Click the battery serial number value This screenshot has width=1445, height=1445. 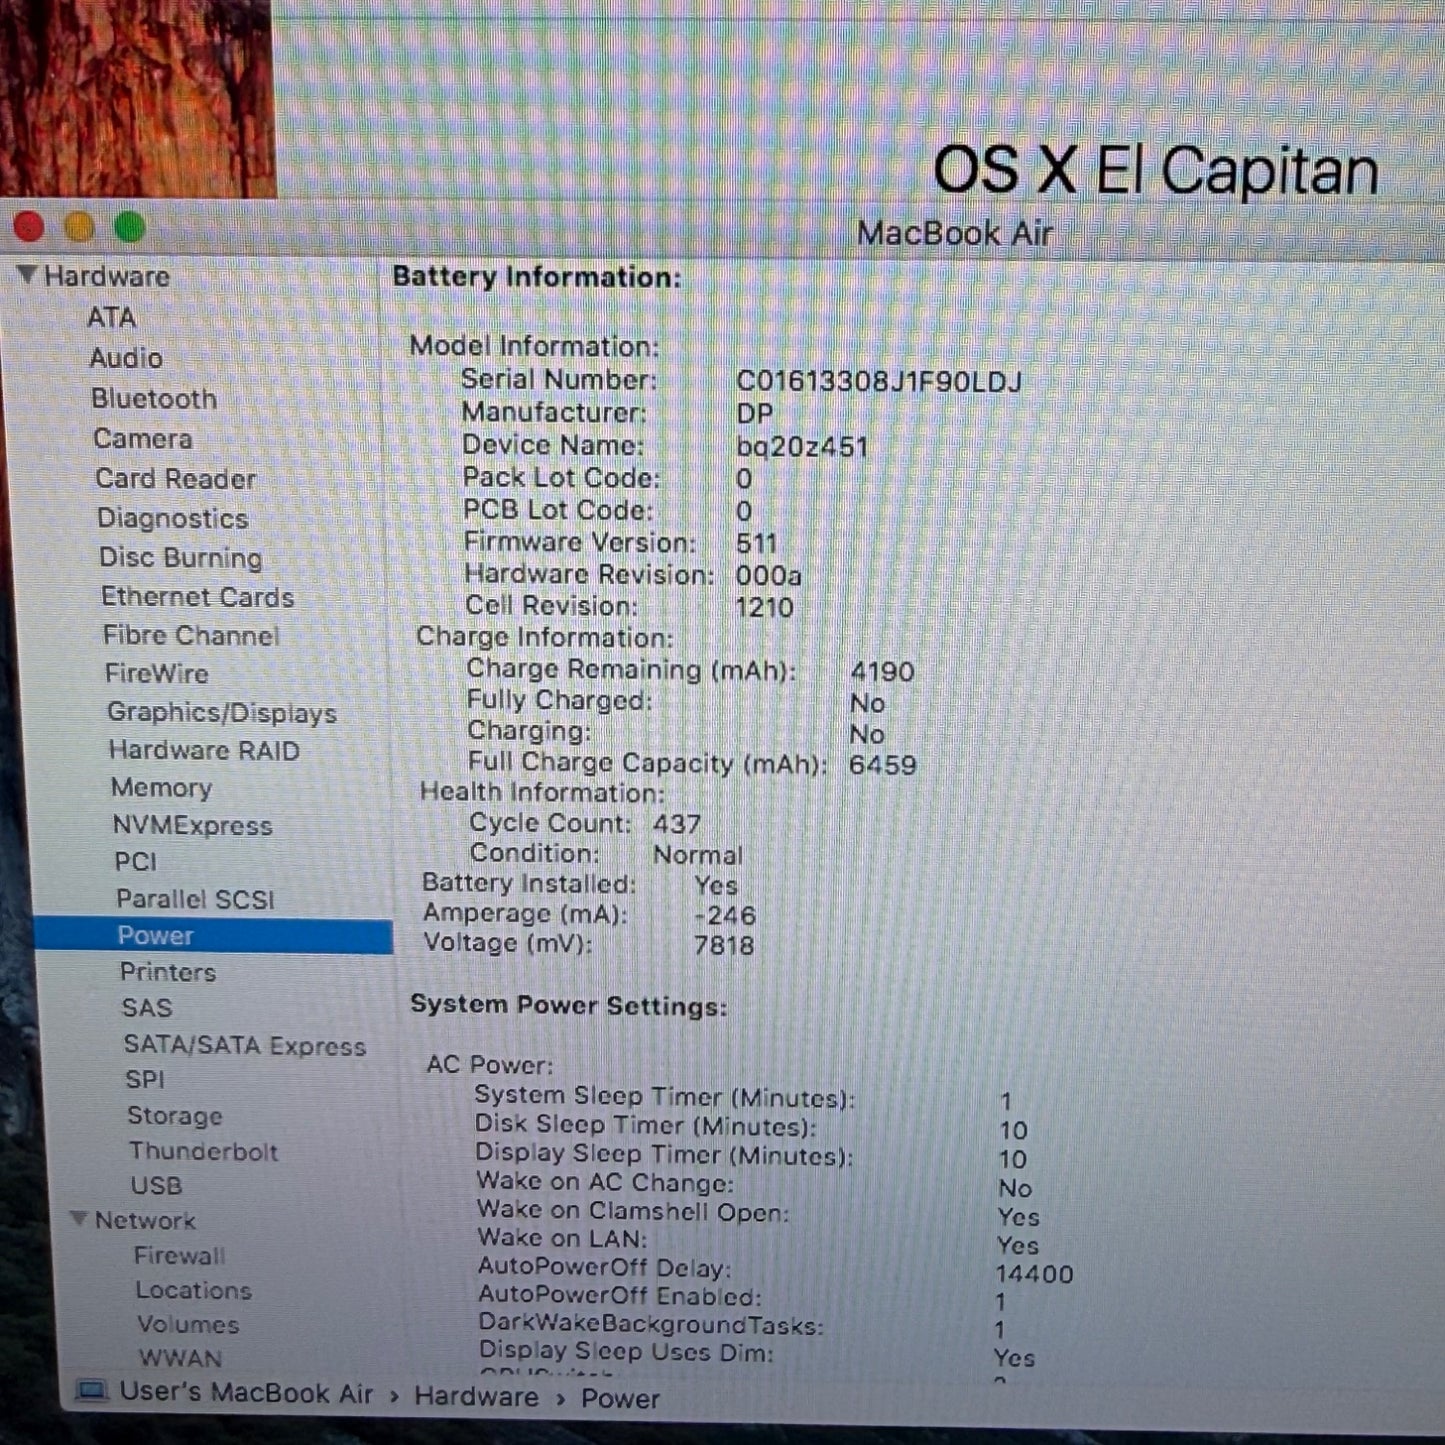[878, 381]
